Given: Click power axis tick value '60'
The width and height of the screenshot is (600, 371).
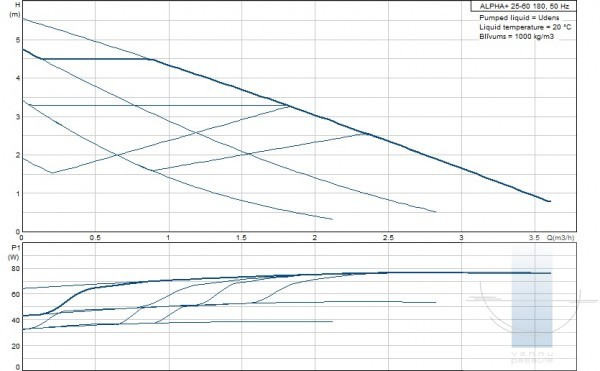Looking at the screenshot, I should 16,295.
